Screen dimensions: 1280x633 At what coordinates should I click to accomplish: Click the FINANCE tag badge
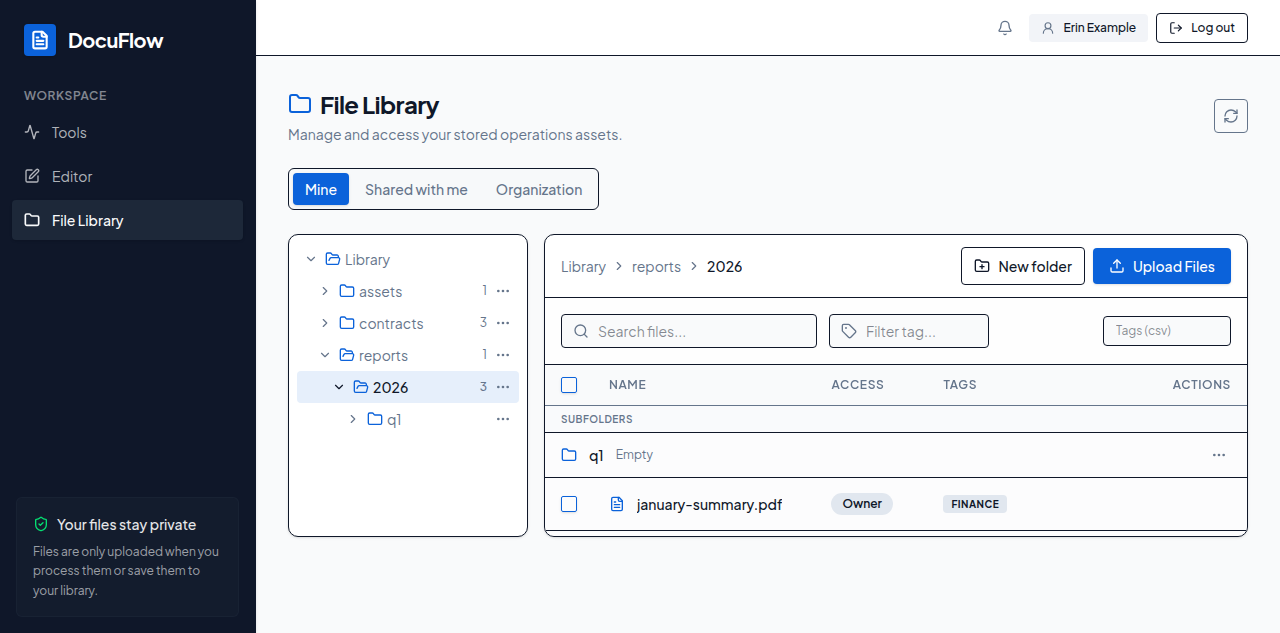[975, 504]
